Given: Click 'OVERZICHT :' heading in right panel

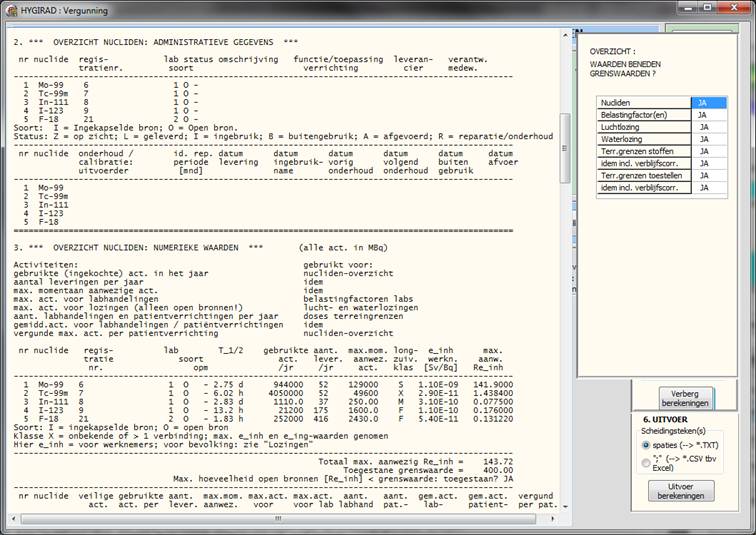Looking at the screenshot, I should pyautogui.click(x=612, y=51).
